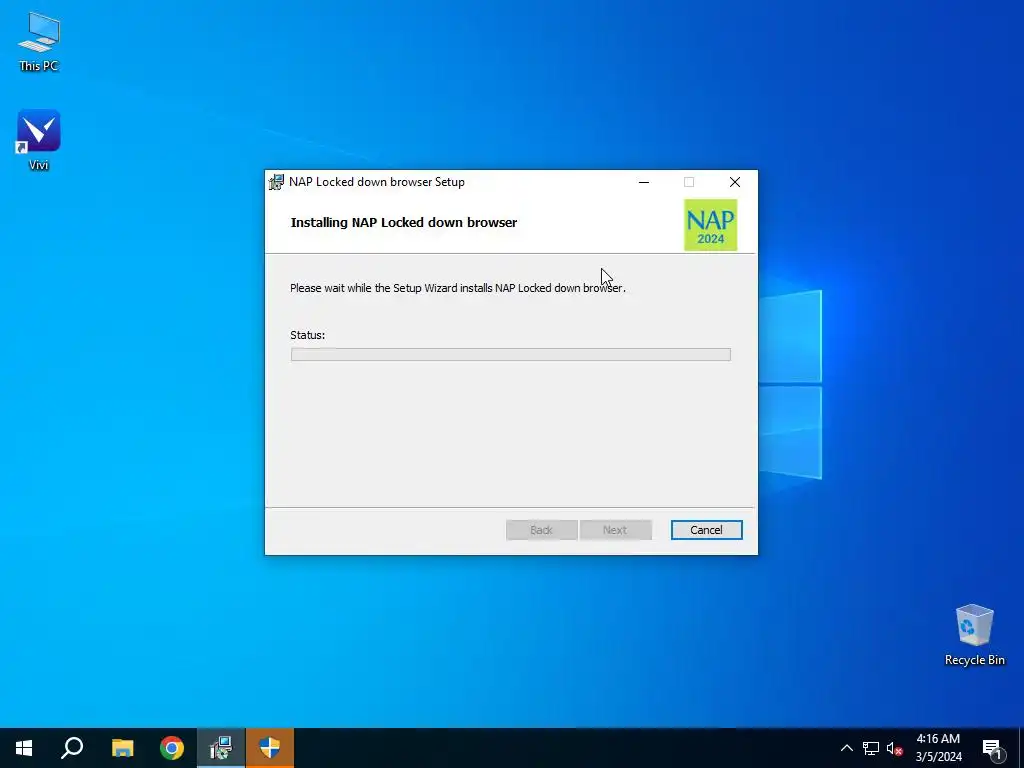Open taskbar Search
The width and height of the screenshot is (1024, 768).
pos(72,748)
